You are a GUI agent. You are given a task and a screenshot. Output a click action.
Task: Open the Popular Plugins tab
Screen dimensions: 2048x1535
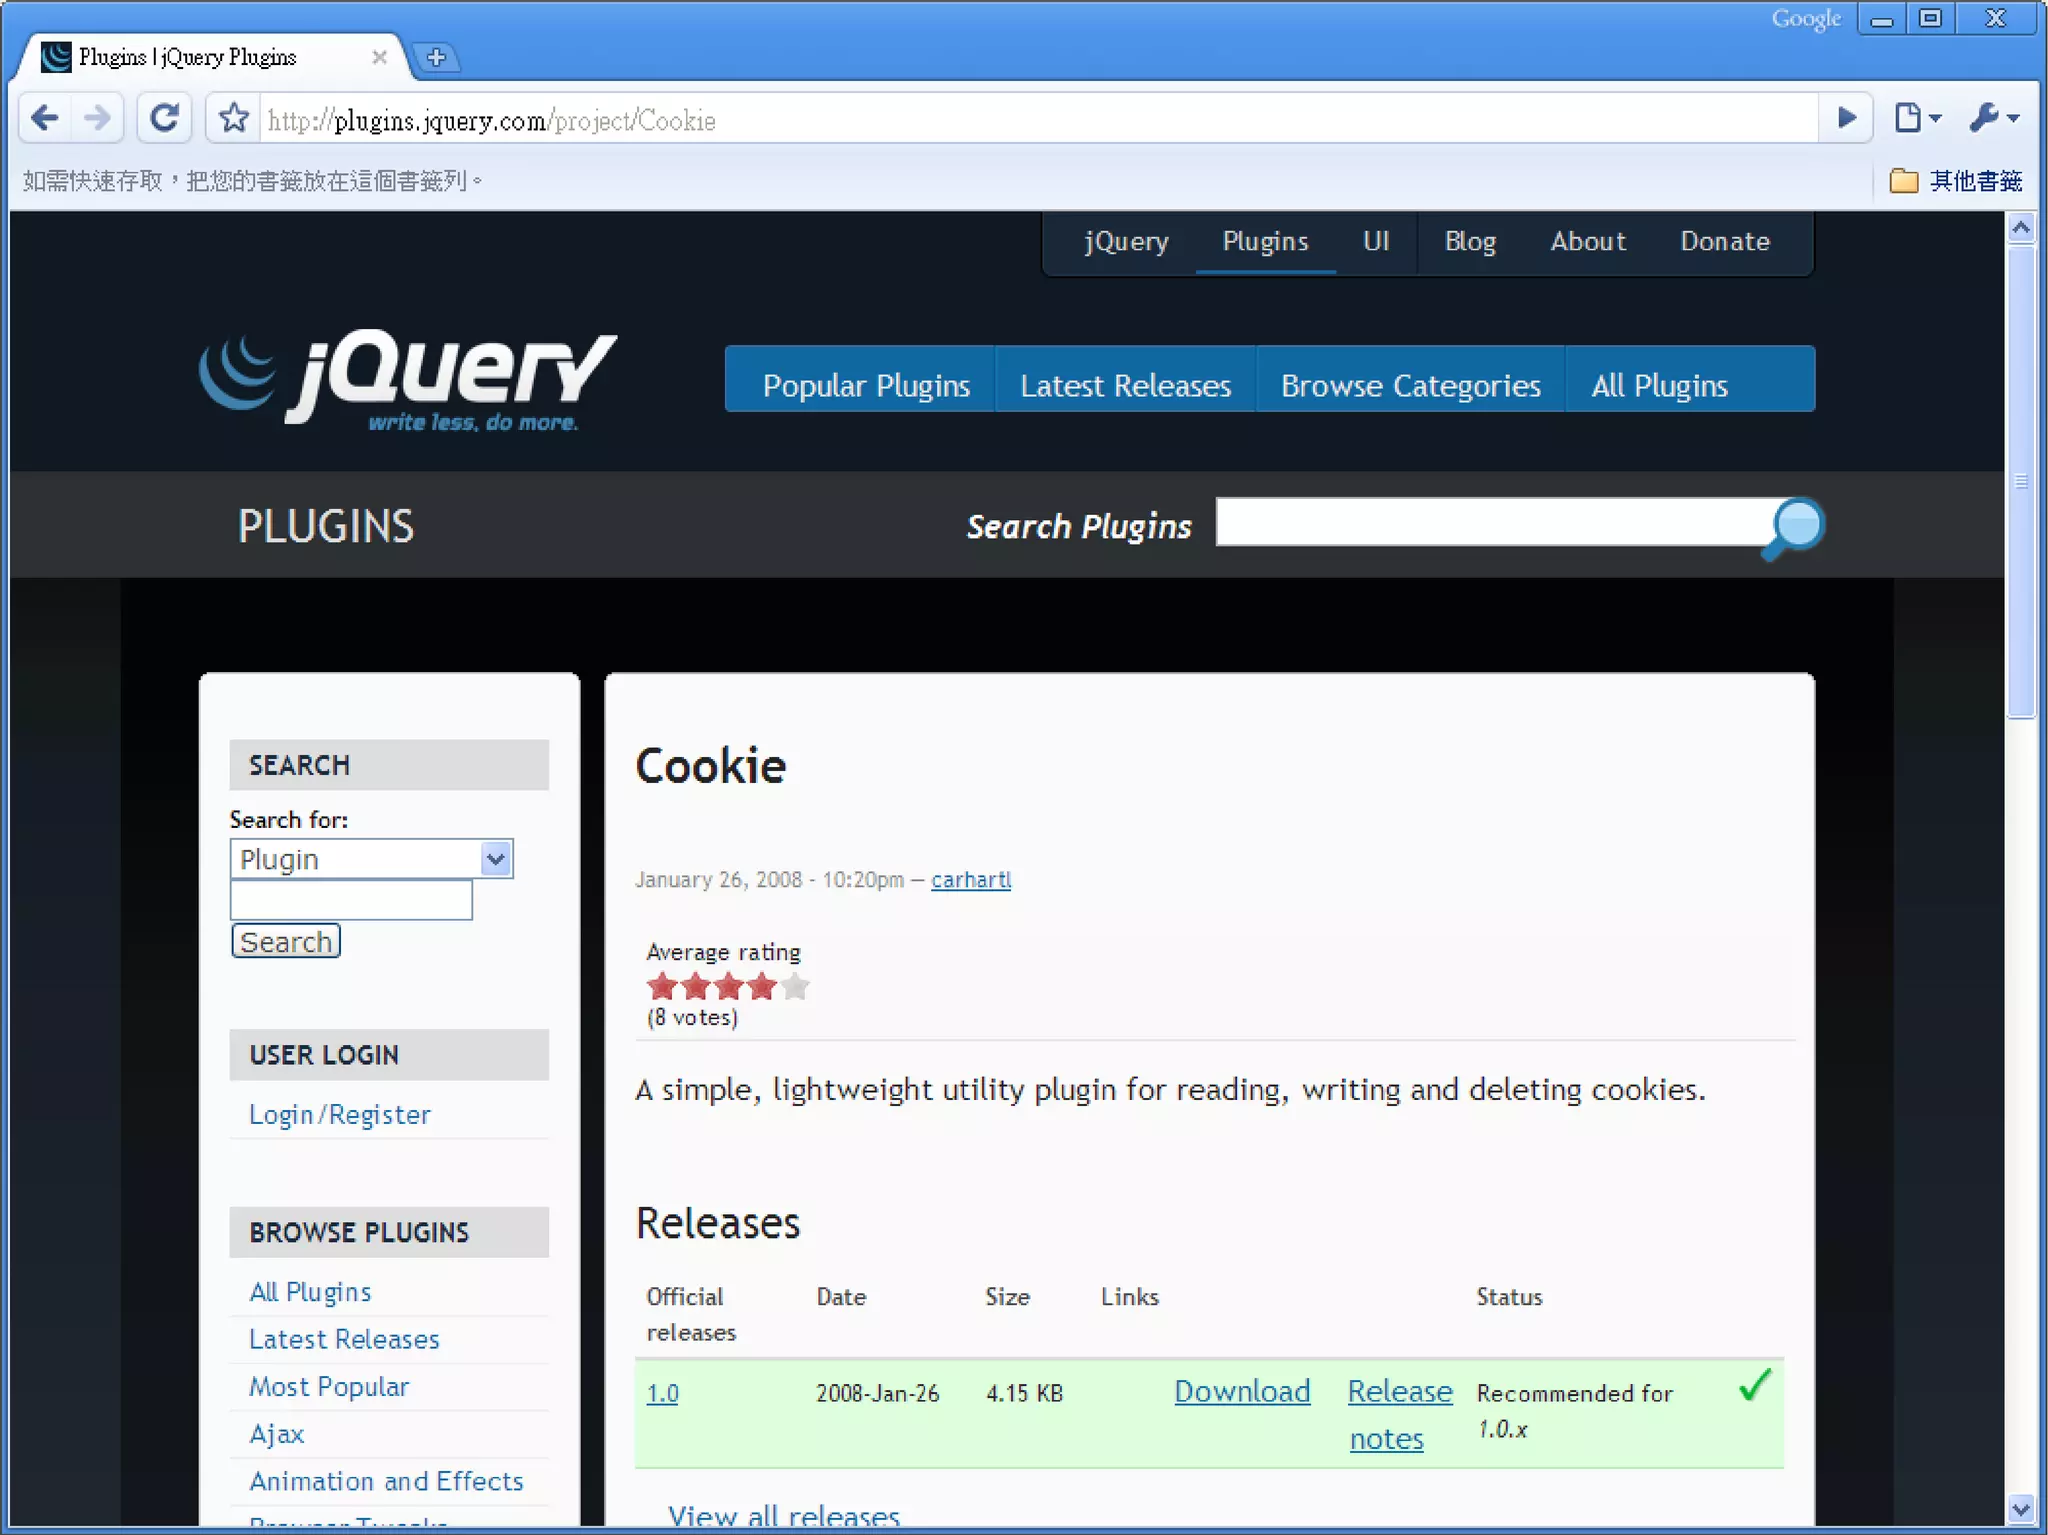pyautogui.click(x=865, y=385)
